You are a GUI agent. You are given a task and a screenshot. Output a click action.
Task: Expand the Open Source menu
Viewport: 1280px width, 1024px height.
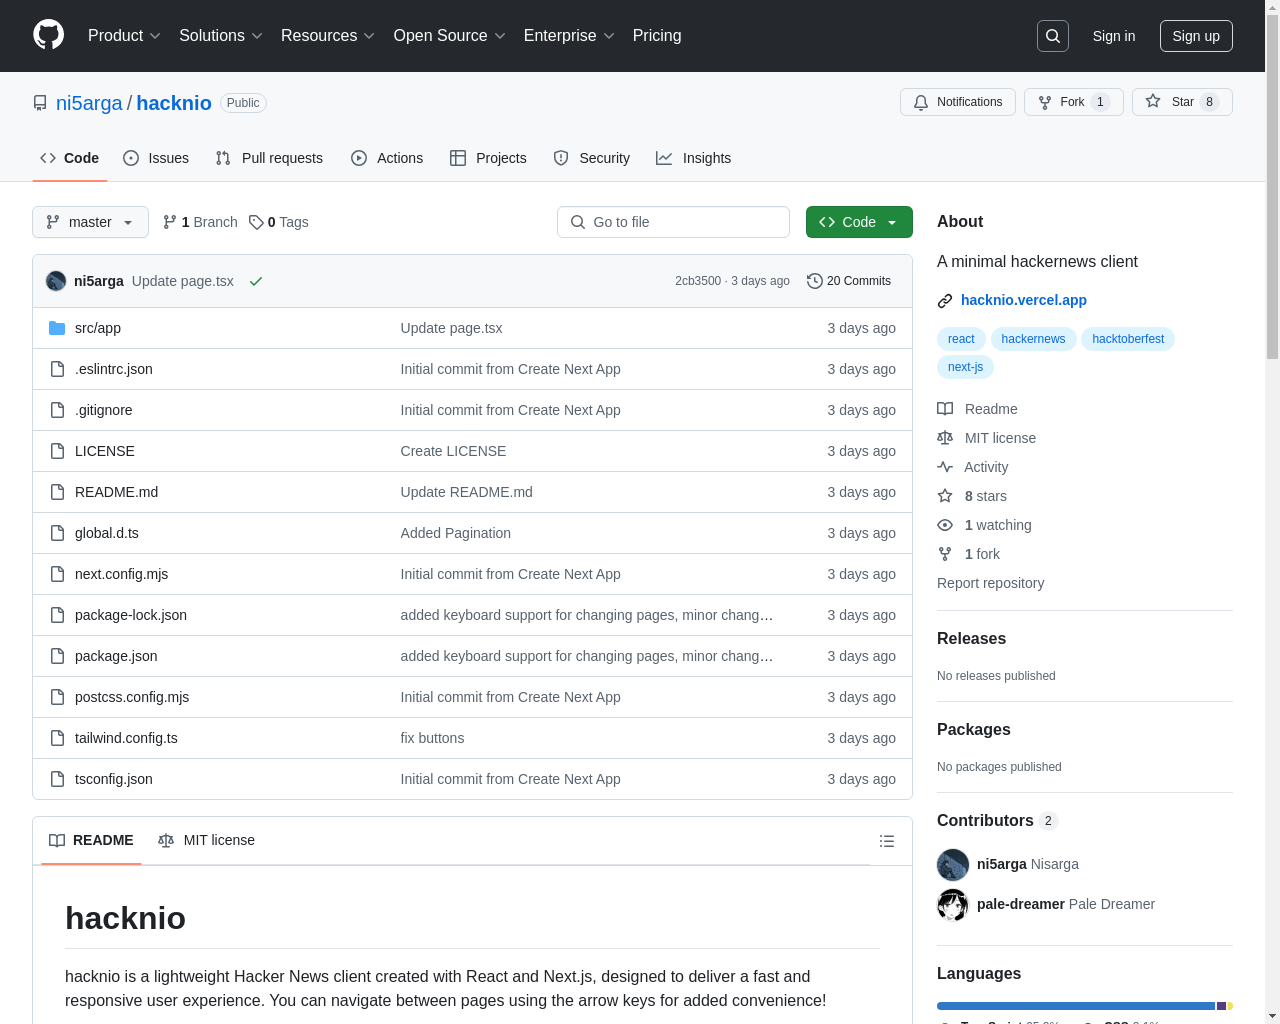point(450,36)
